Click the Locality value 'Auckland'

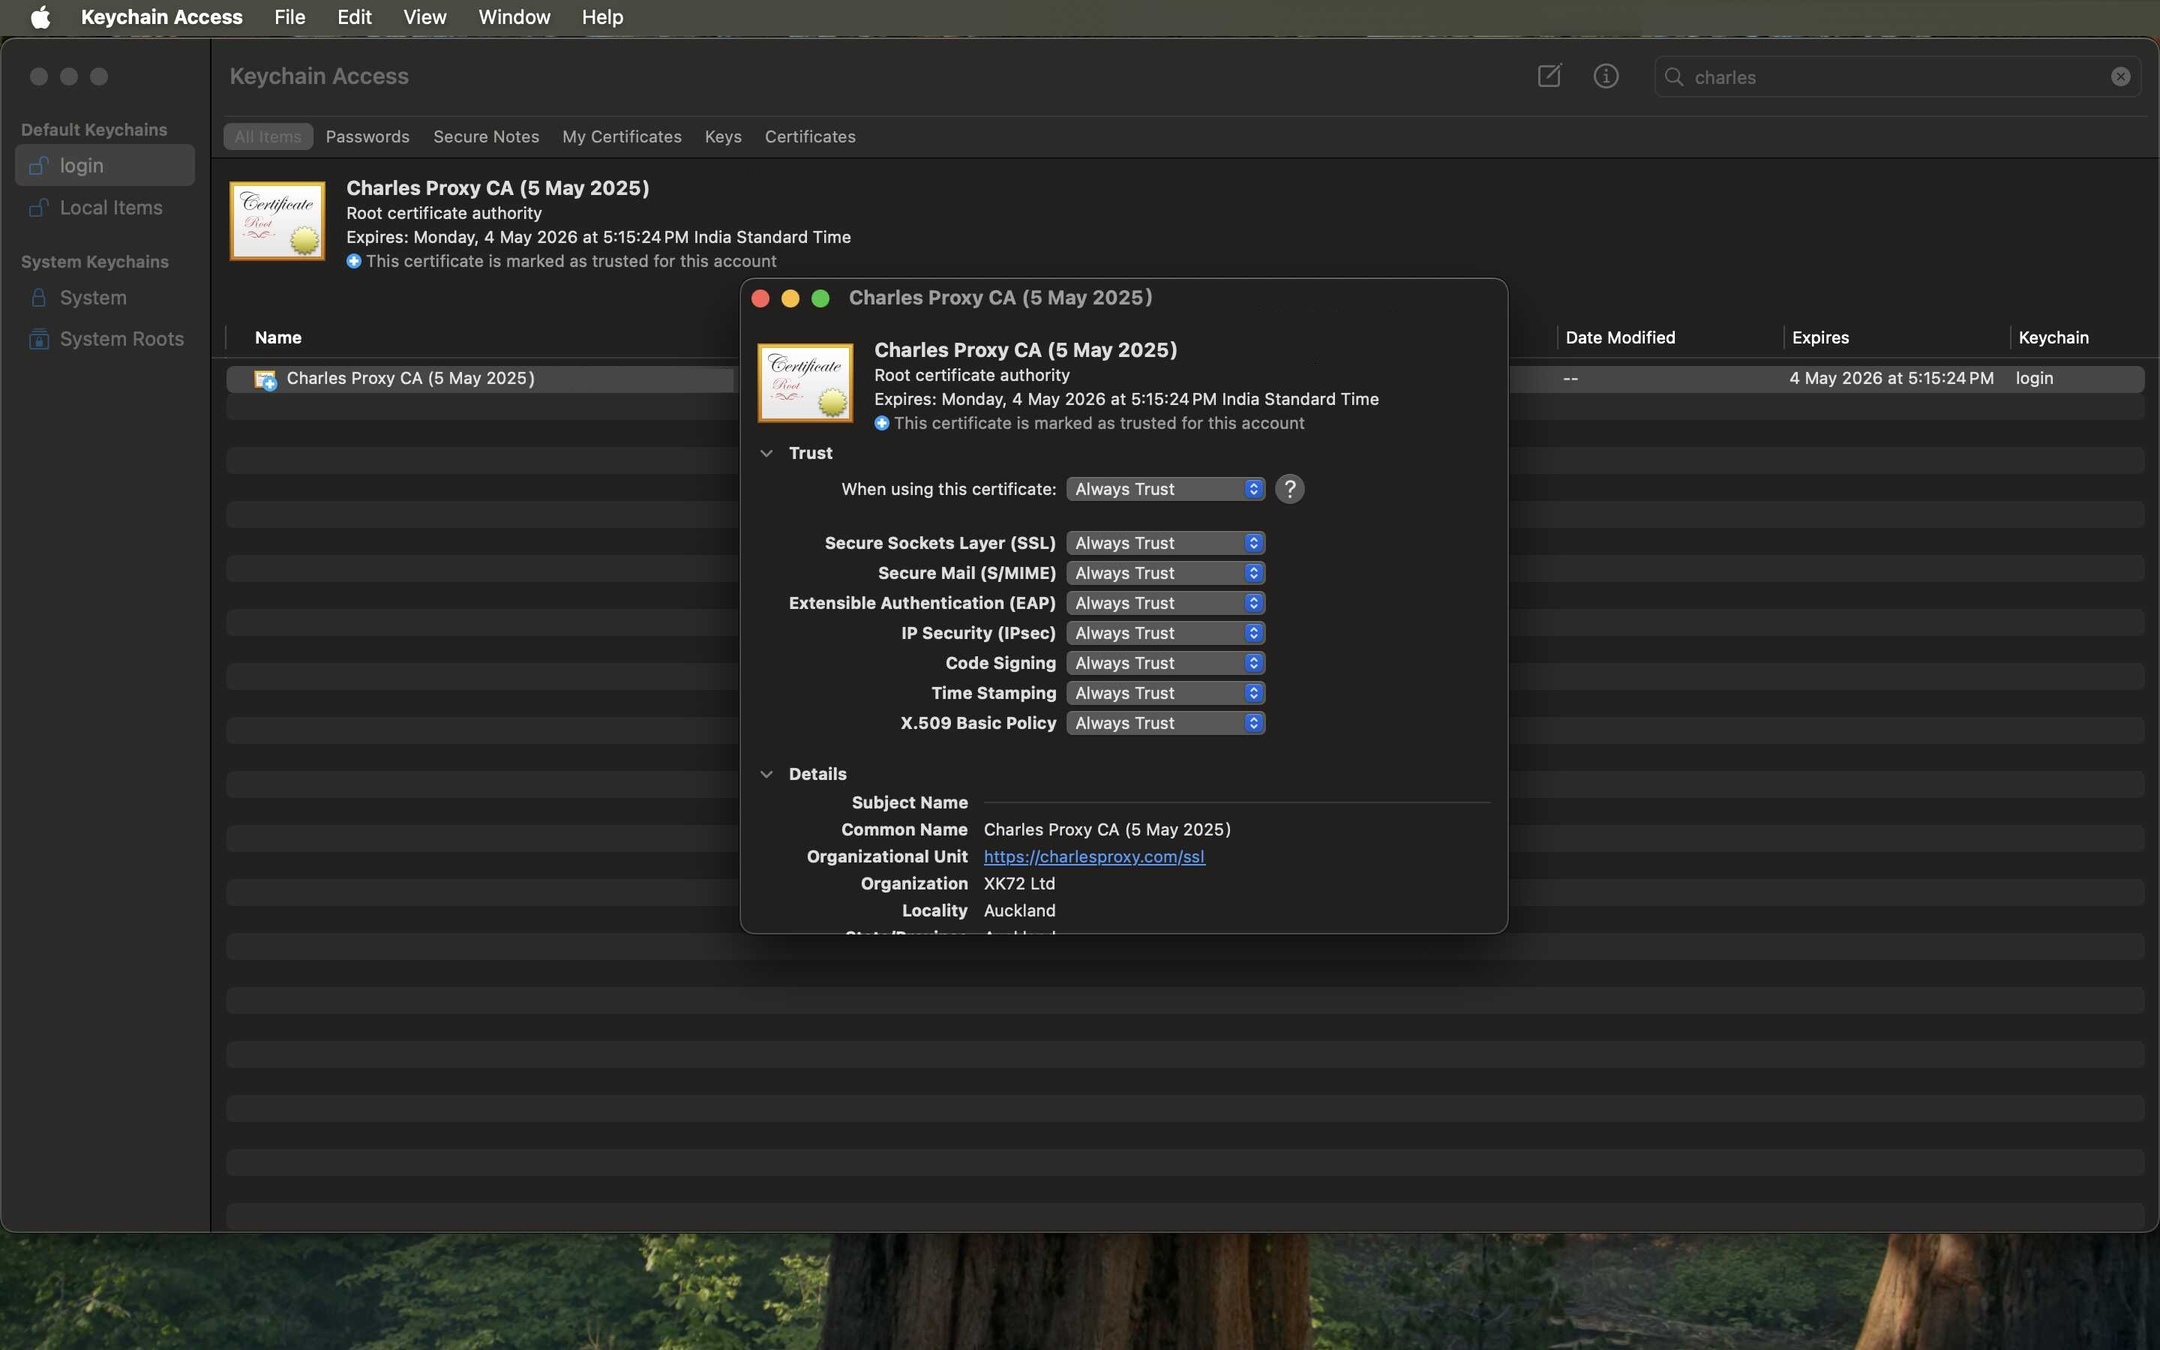(1019, 911)
